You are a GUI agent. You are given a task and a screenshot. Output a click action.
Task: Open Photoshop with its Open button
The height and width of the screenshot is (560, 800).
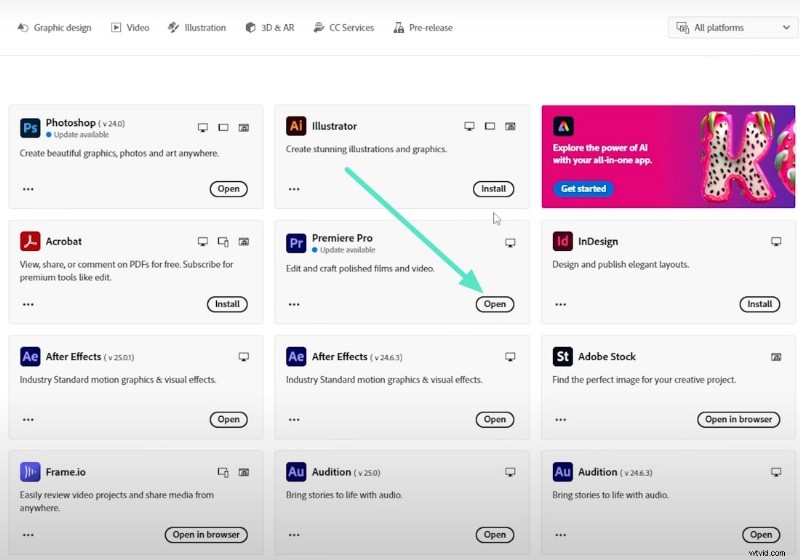229,189
